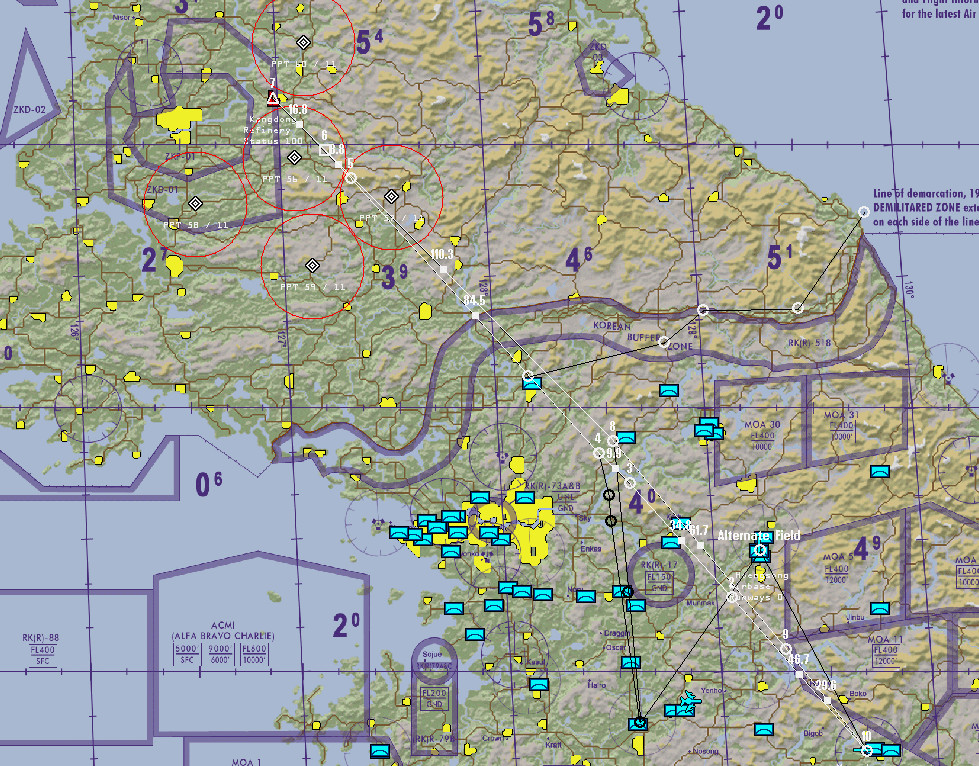Viewport: 979px width, 766px height.
Task: Select the steerpoint 2 circle near Murmak
Action: coord(732,597)
